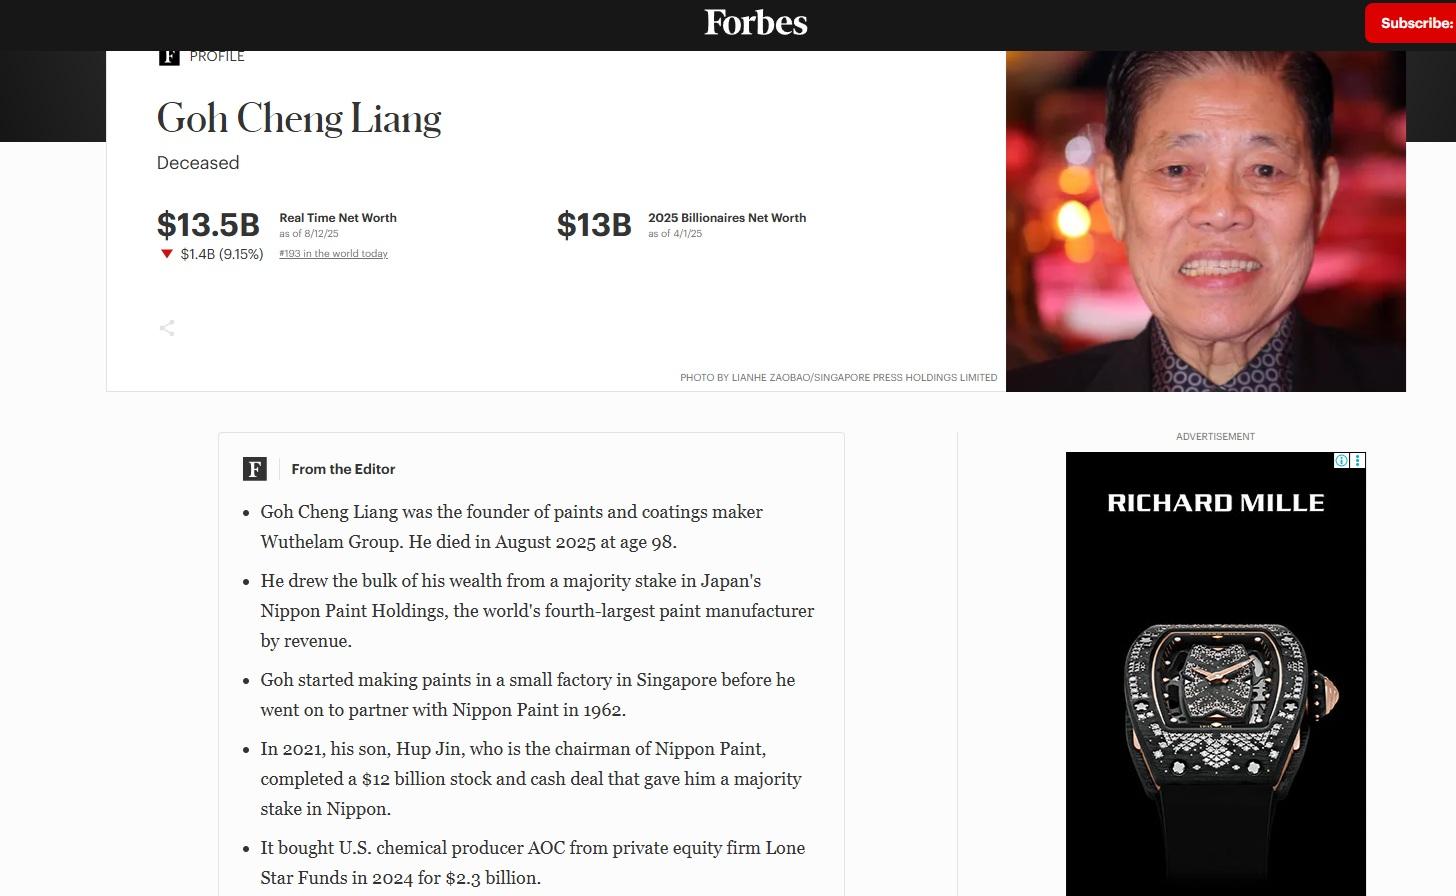
Task: Click the F icon next to From the Editor
Action: [255, 469]
